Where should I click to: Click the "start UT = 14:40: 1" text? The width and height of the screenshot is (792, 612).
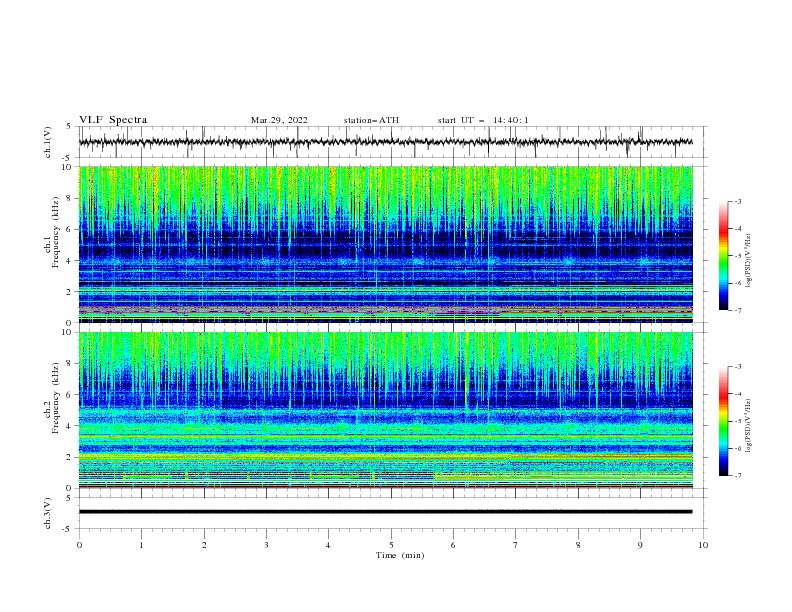(482, 120)
